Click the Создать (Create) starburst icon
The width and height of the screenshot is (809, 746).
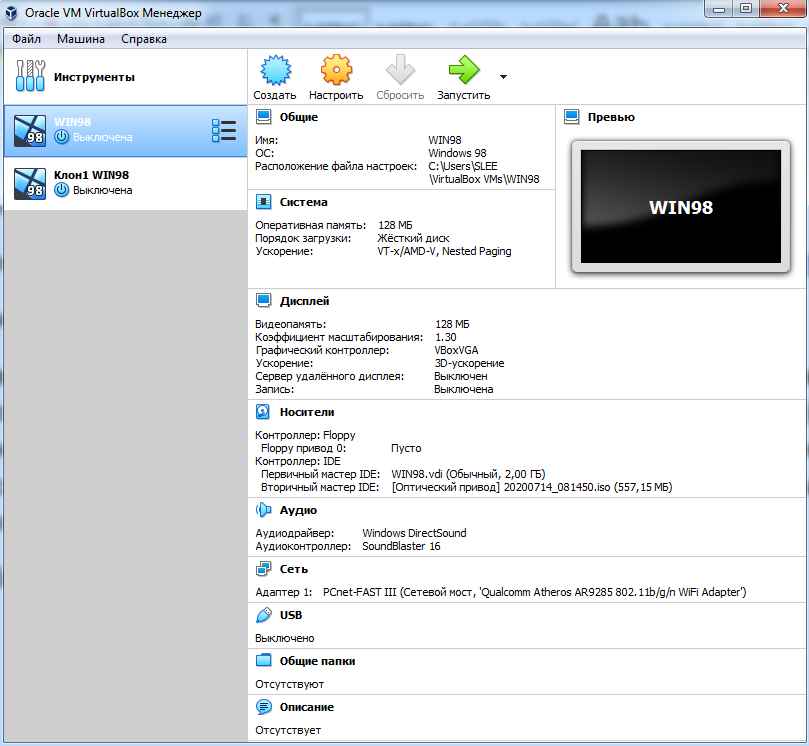coord(276,70)
